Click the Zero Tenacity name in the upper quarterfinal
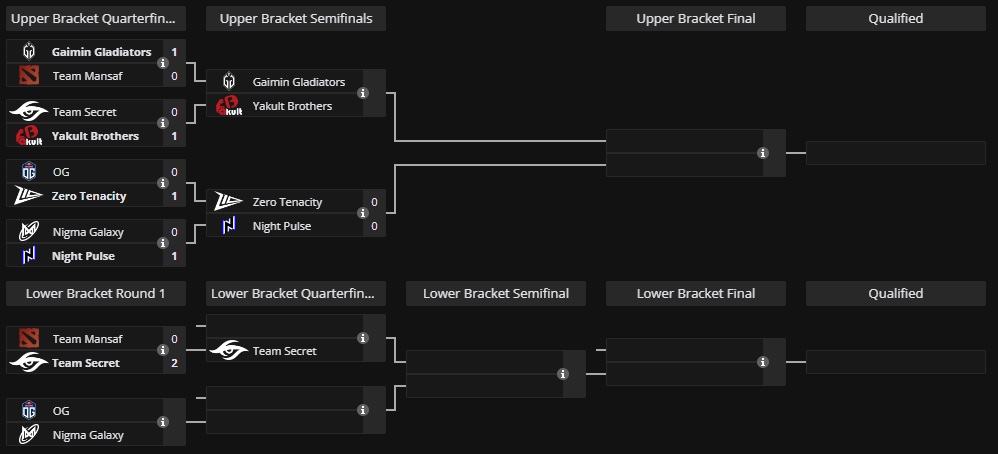 point(89,196)
